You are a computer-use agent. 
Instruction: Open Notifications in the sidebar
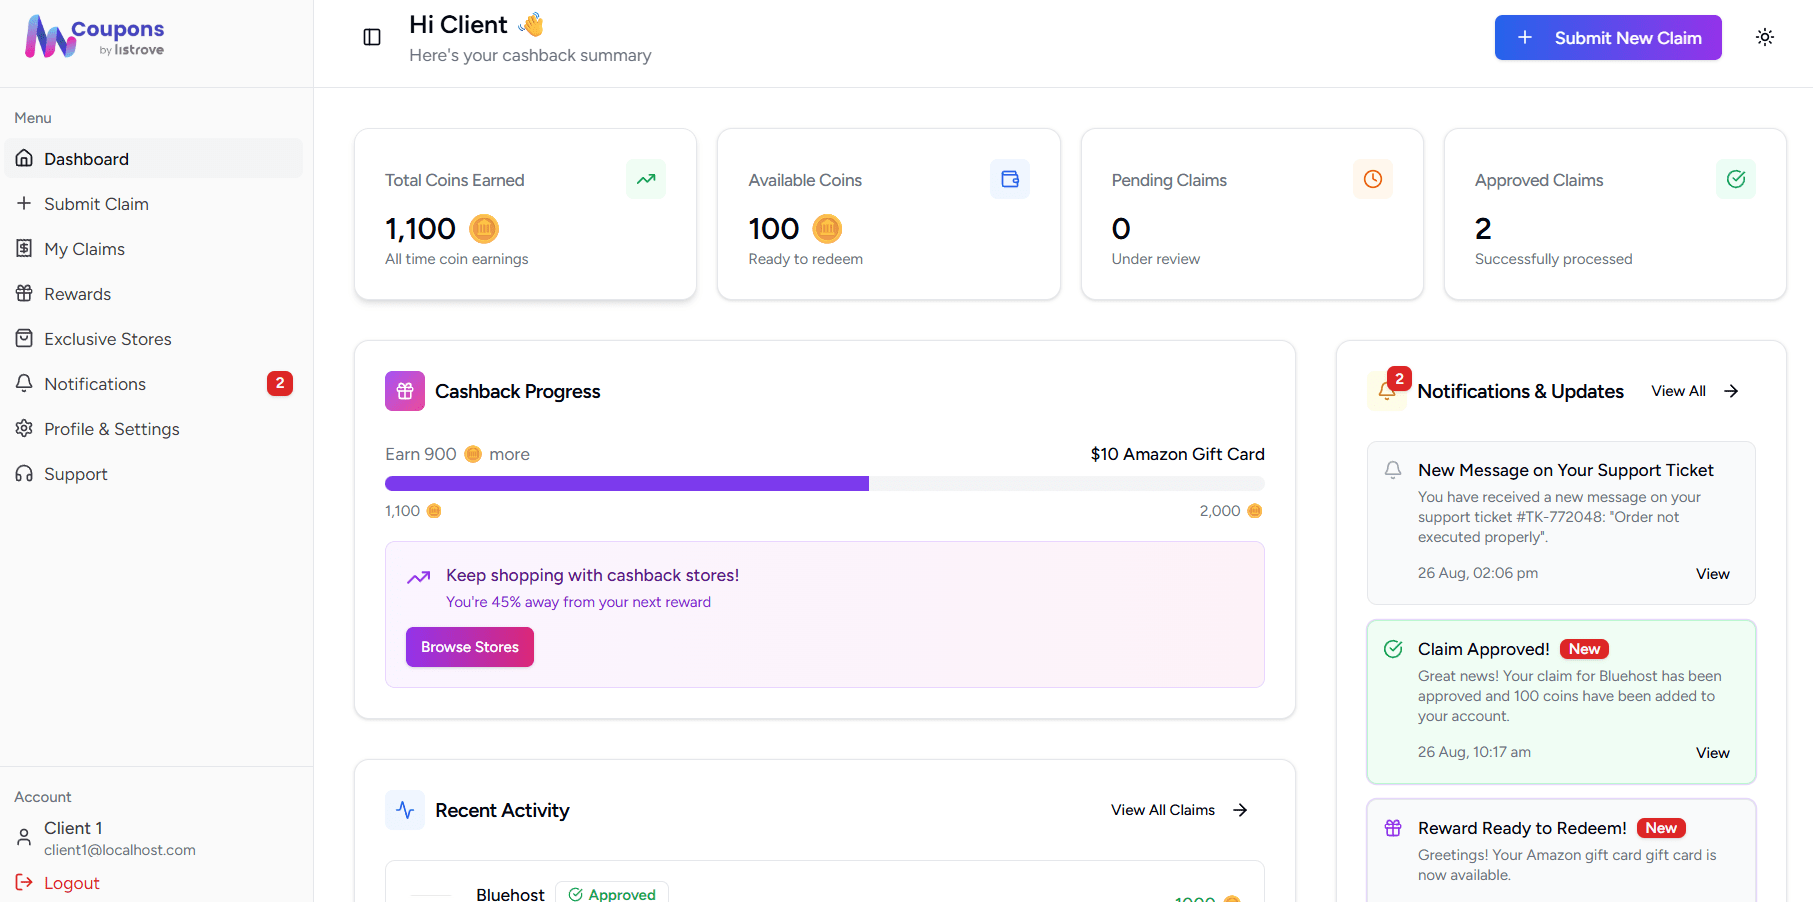tap(154, 383)
